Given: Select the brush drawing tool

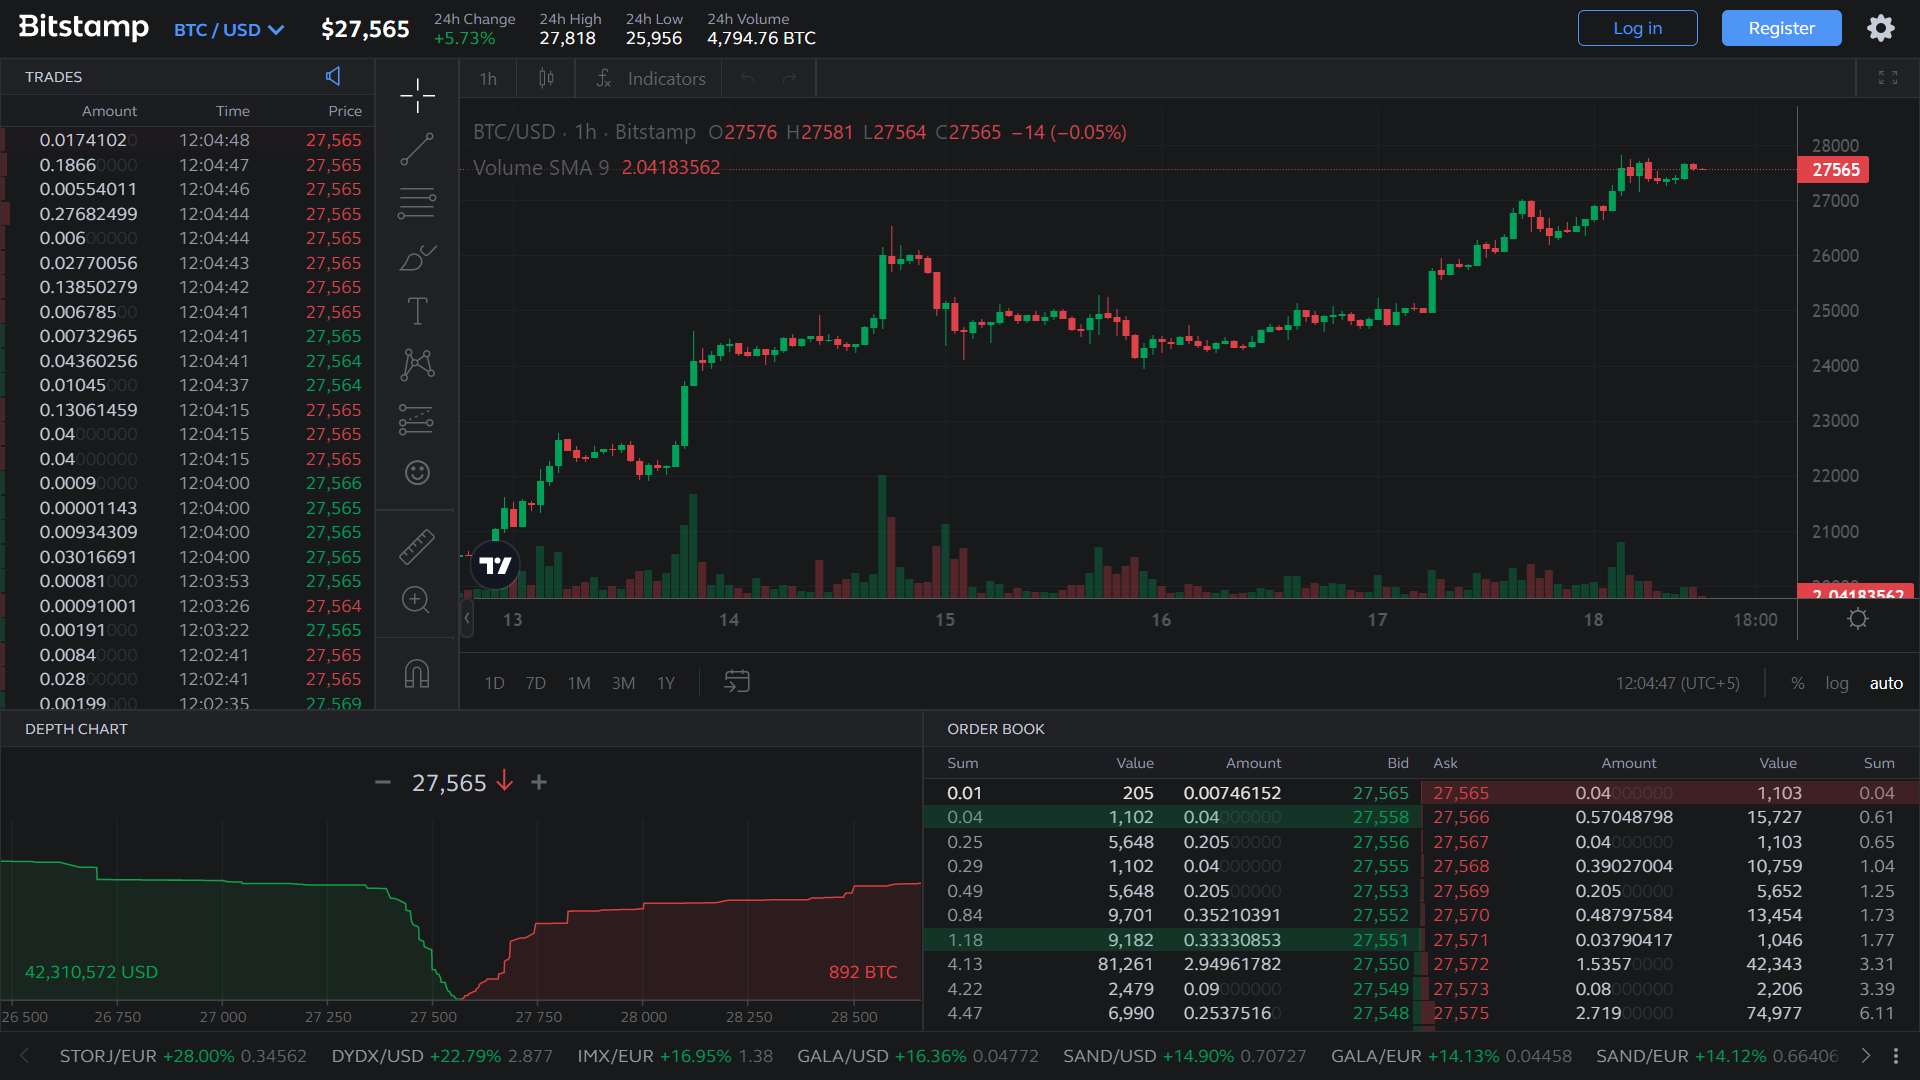Looking at the screenshot, I should point(417,258).
